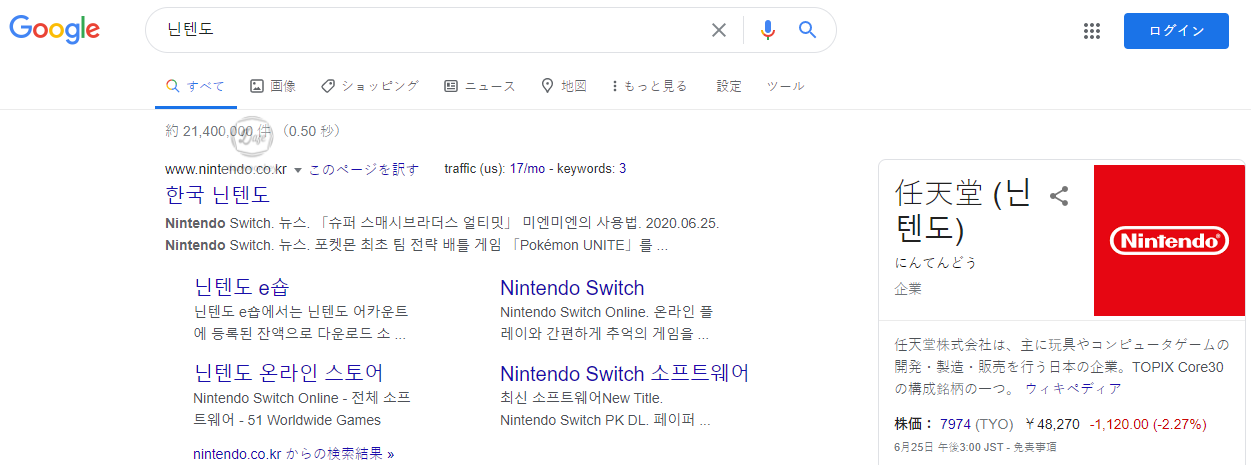The image size is (1251, 465).
Task: Click the 任天堂 (닌텐도) panel title
Action: coord(964,211)
